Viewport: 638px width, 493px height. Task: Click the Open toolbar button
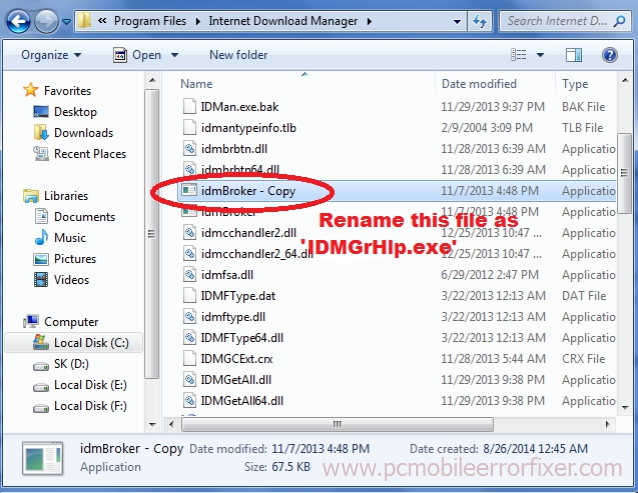137,55
